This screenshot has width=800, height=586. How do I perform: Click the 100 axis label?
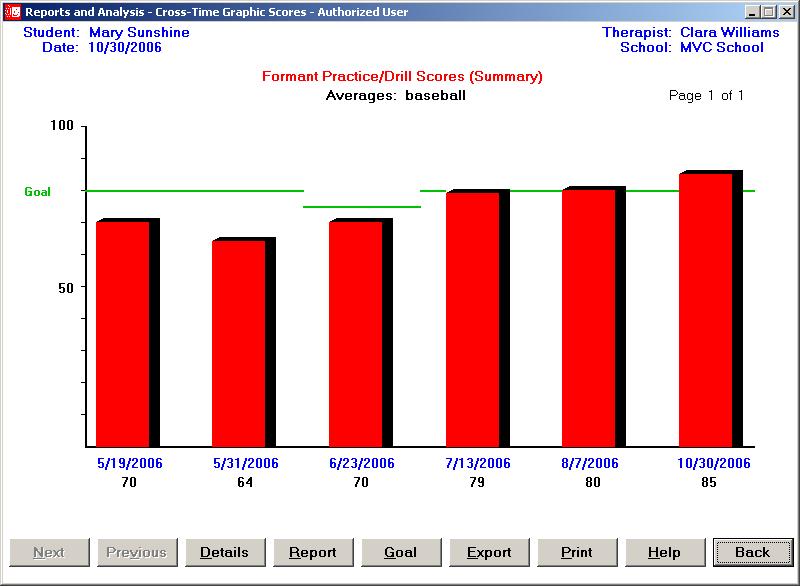pyautogui.click(x=62, y=125)
